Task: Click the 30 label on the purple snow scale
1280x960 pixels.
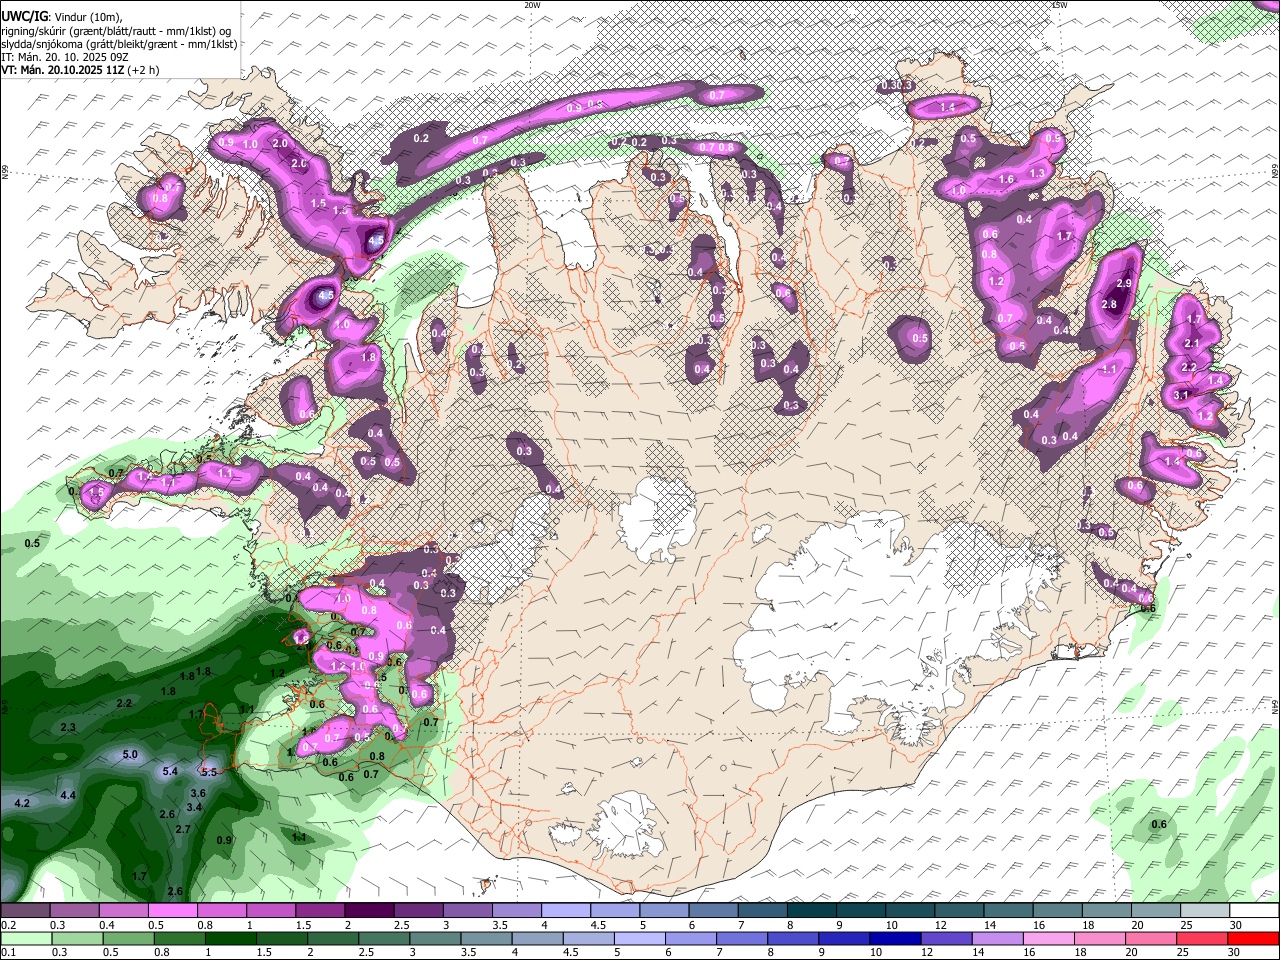Action: 1236,925
